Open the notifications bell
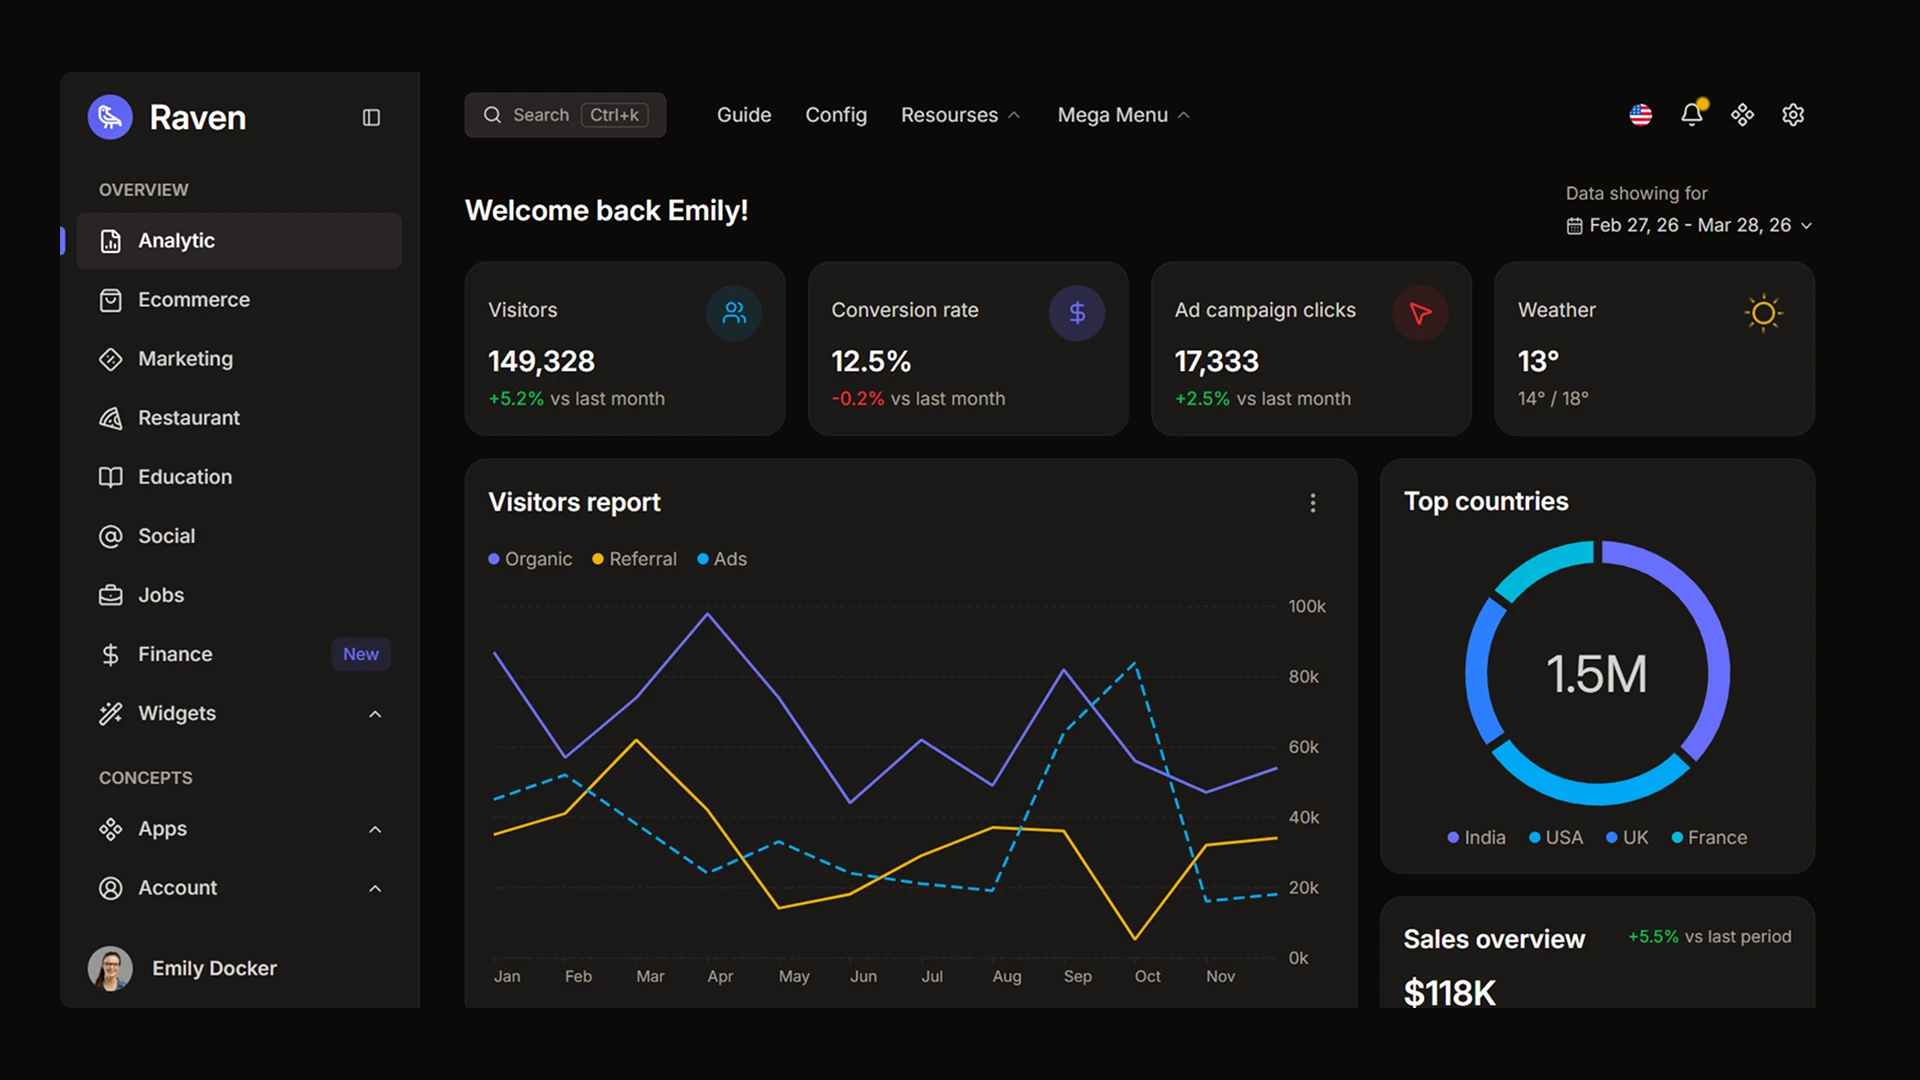Viewport: 1920px width, 1080px height. [x=1692, y=114]
